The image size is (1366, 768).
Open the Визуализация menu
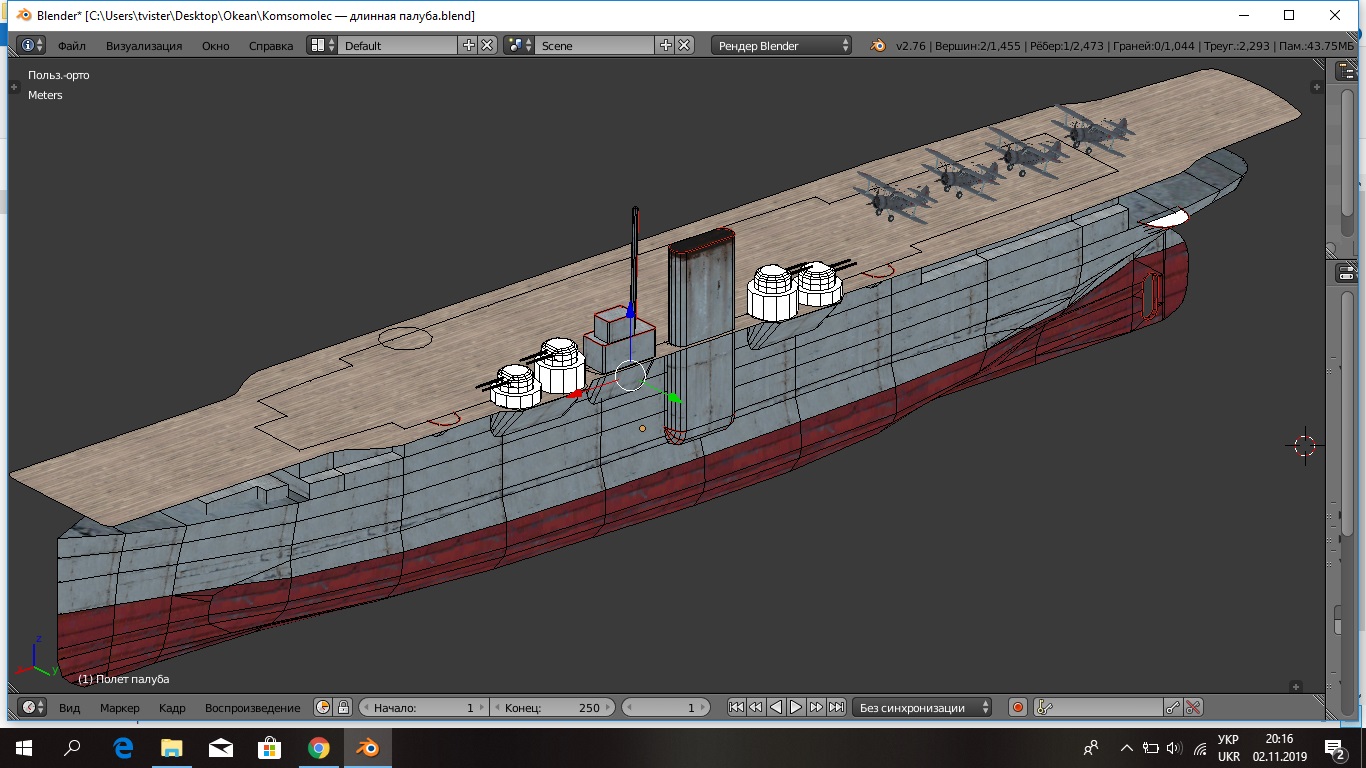click(x=144, y=46)
